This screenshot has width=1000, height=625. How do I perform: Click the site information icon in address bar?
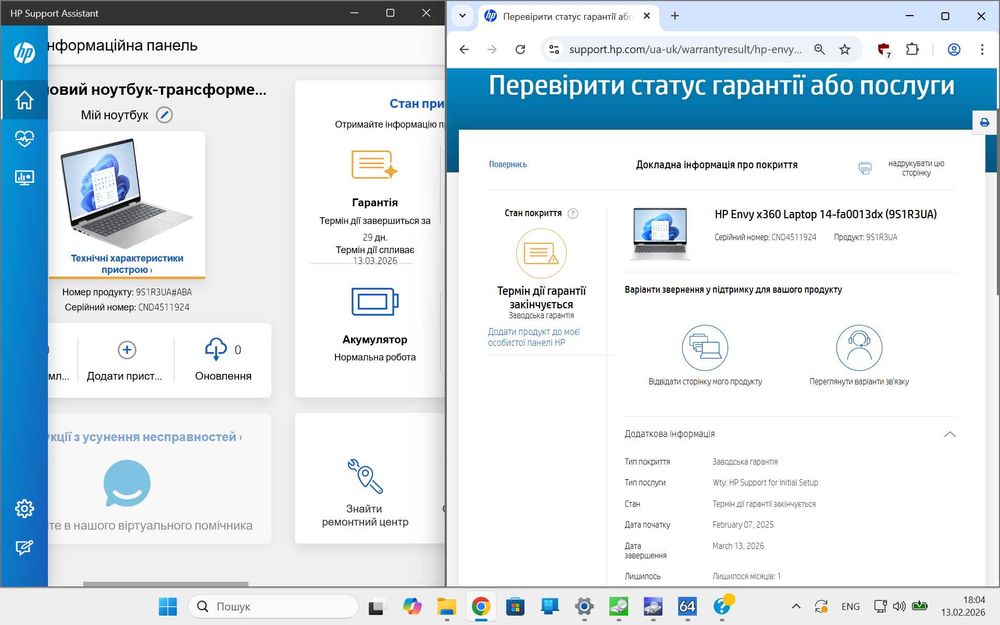554,49
